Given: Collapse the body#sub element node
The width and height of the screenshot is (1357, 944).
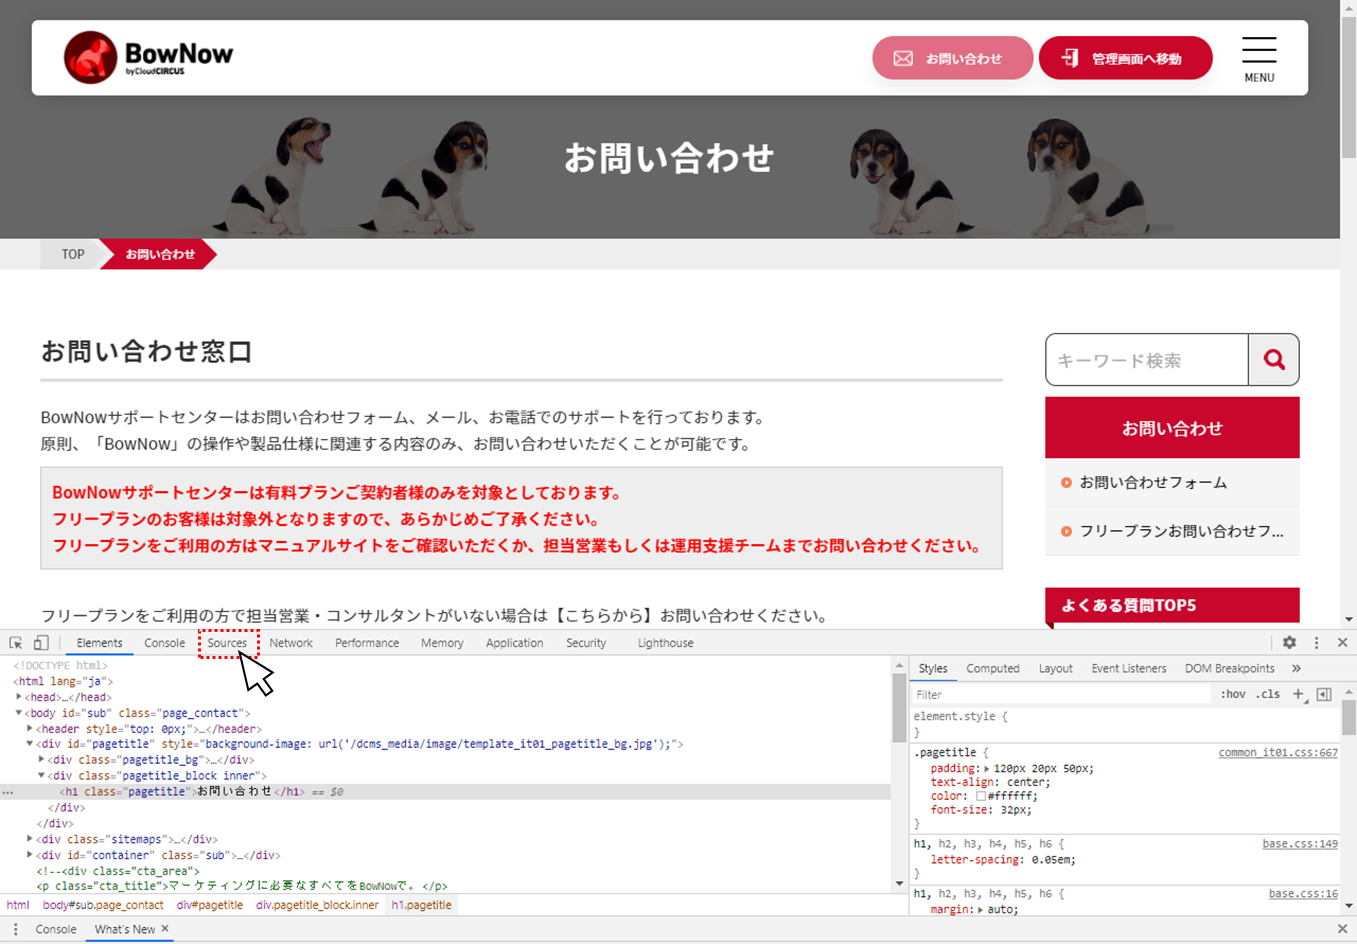Looking at the screenshot, I should pos(19,713).
